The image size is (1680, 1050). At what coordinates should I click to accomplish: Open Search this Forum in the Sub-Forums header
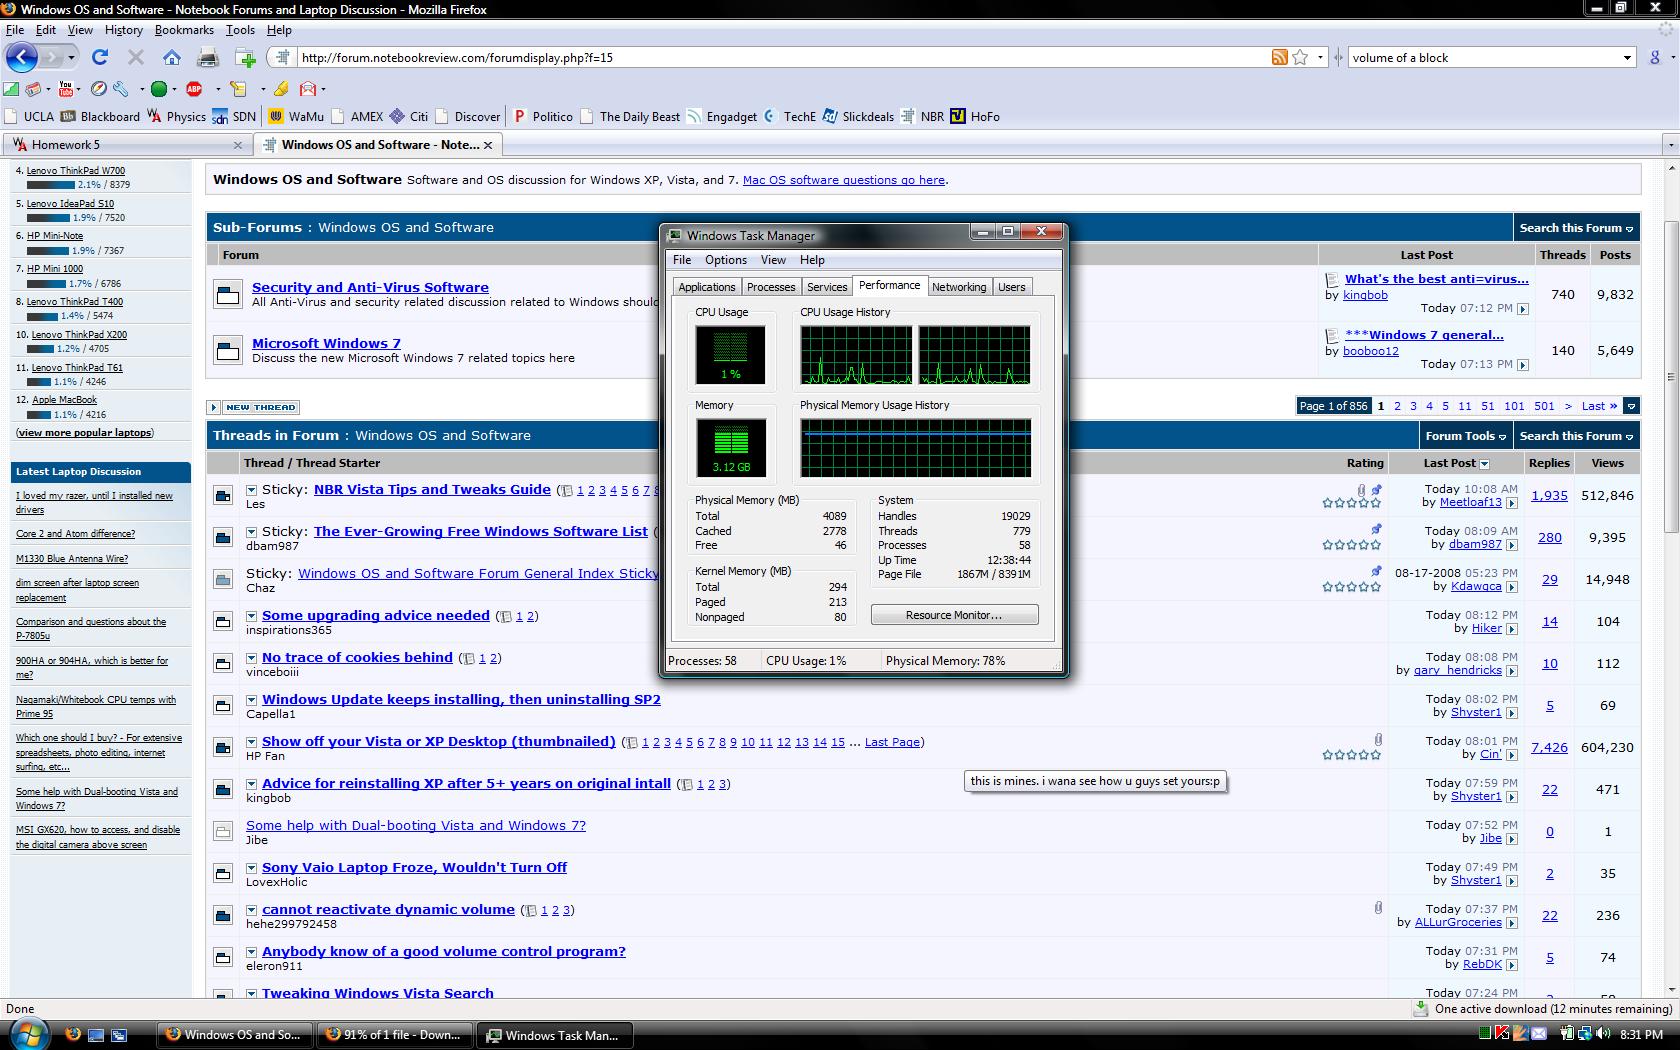pos(1576,228)
